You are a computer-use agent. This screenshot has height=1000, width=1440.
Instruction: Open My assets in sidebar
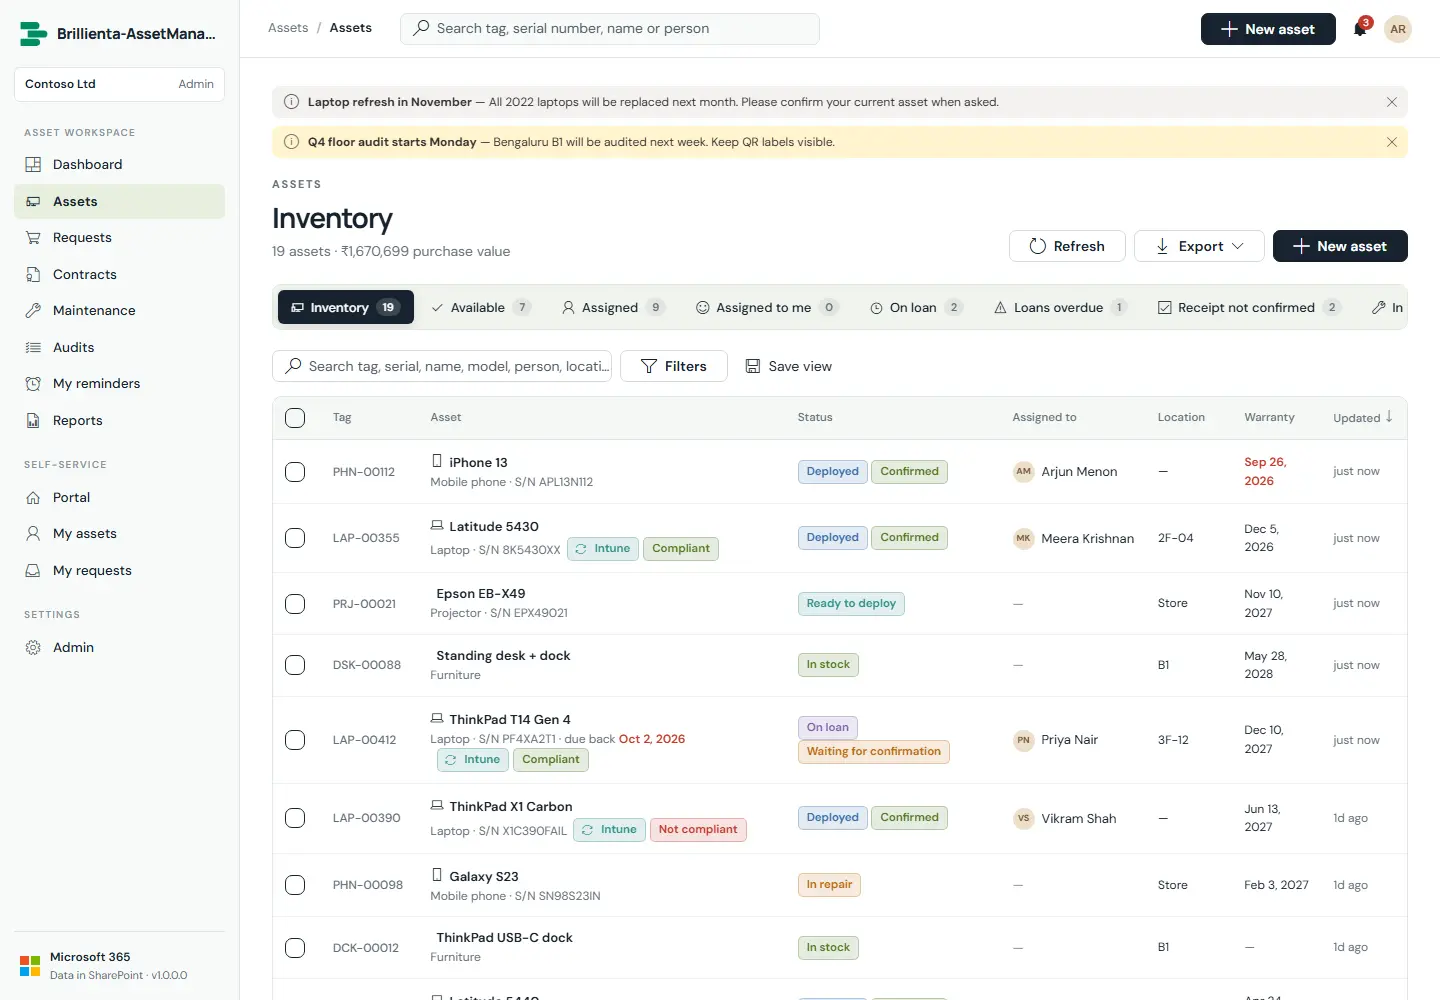pos(119,534)
